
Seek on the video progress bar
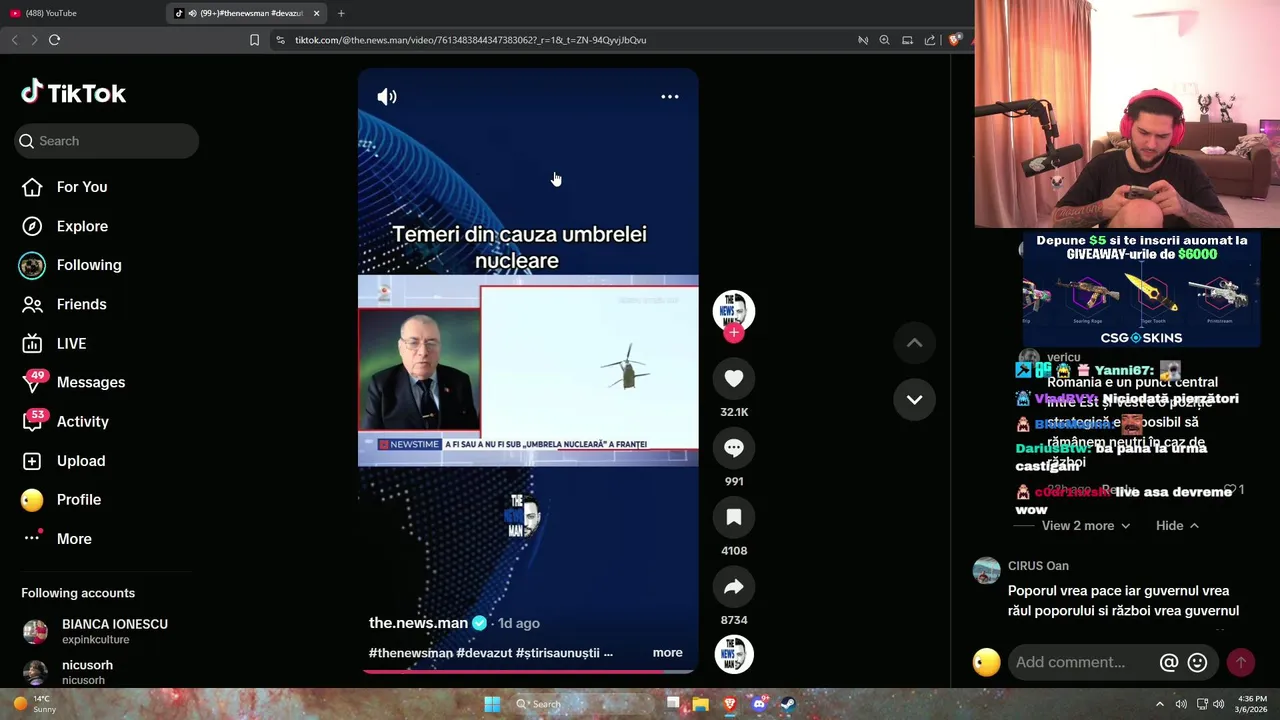[528, 672]
